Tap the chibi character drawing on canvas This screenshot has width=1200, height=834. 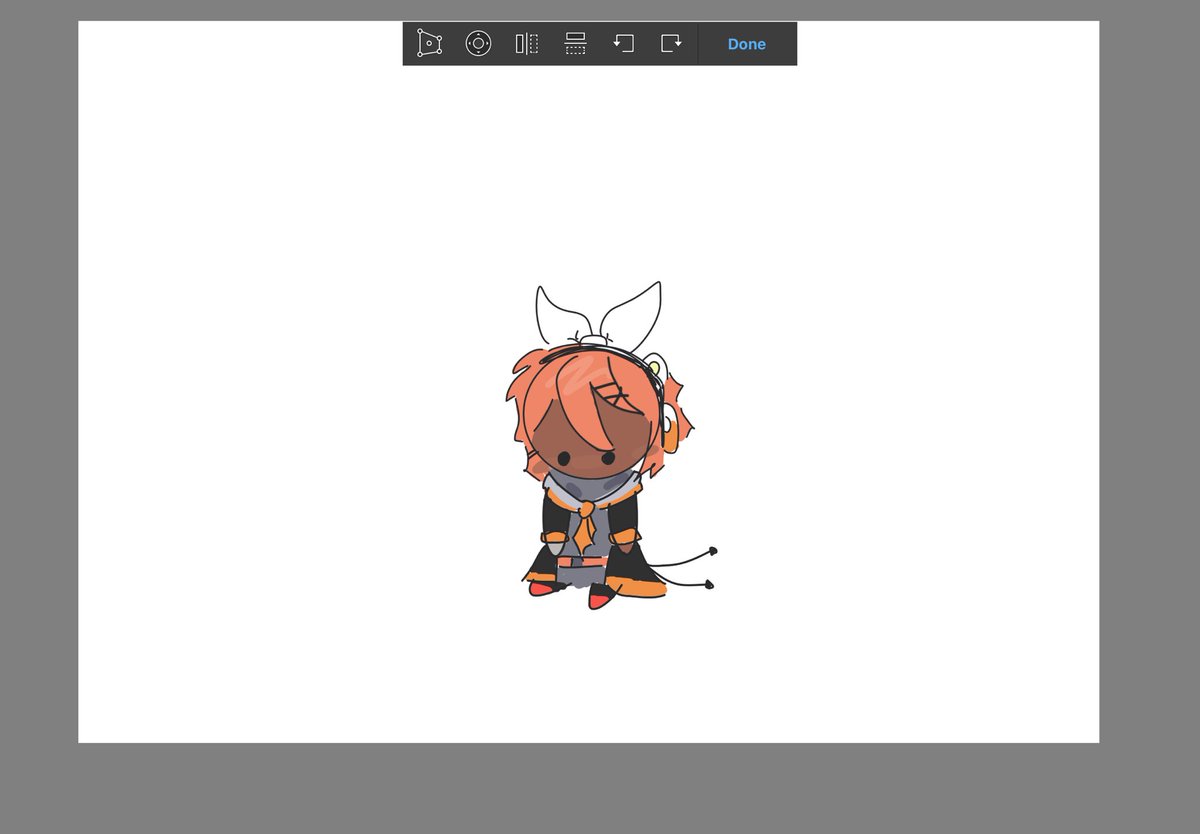point(610,447)
